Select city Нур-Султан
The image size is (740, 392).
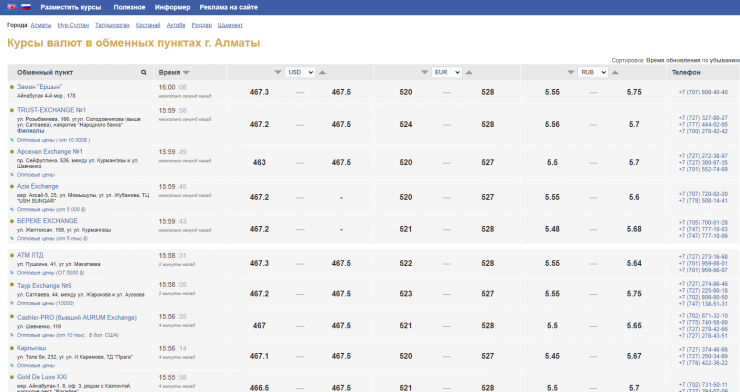click(x=73, y=25)
